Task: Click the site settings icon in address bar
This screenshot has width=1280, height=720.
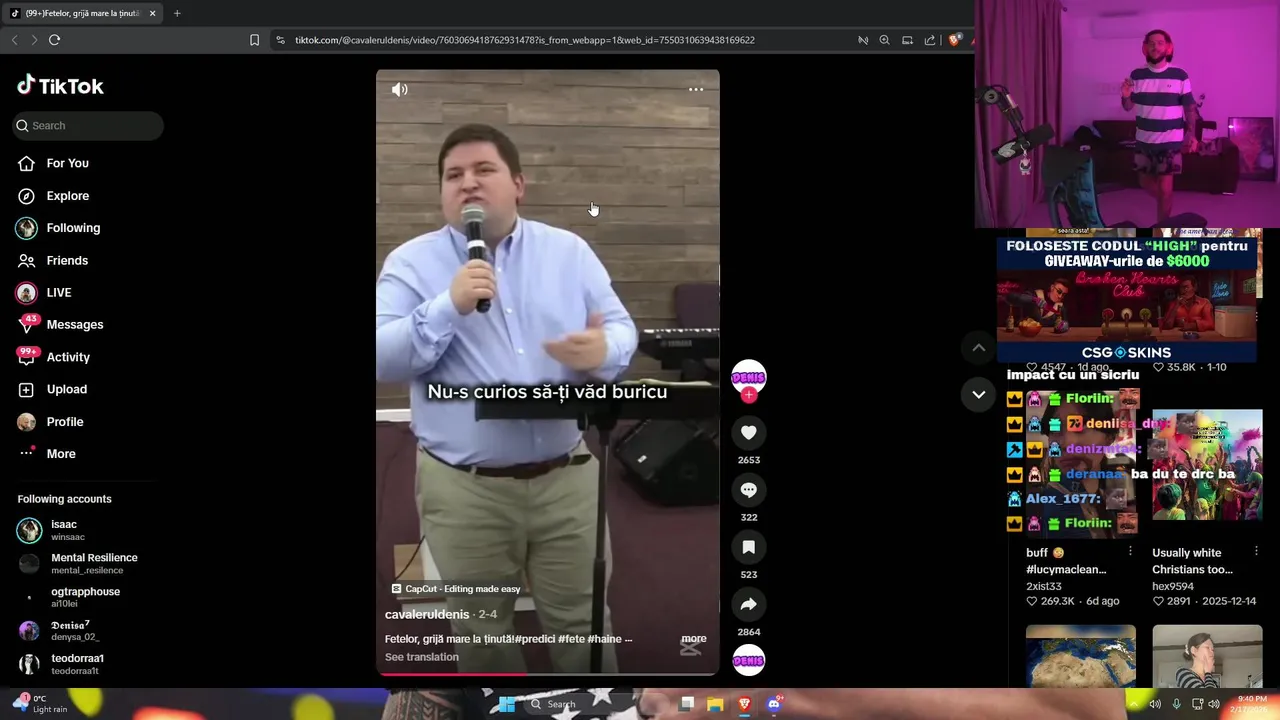Action: [x=280, y=40]
